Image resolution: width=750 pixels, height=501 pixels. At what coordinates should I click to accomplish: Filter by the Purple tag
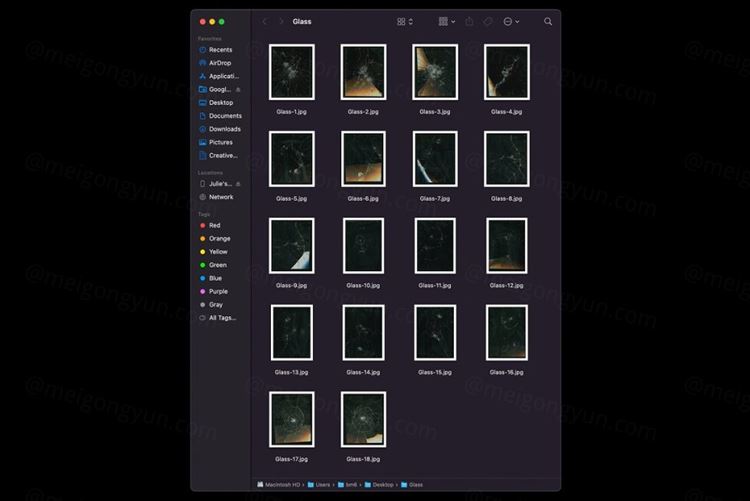click(217, 292)
